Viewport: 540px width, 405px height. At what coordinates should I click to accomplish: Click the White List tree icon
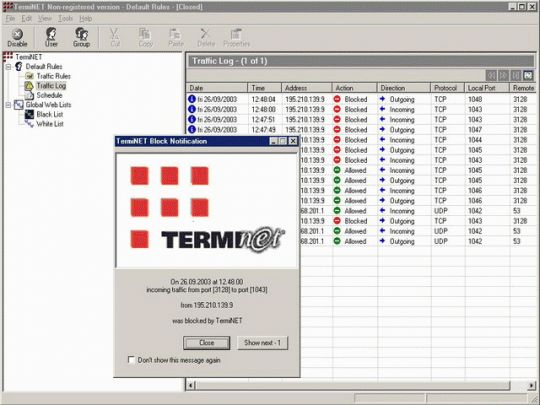point(30,124)
